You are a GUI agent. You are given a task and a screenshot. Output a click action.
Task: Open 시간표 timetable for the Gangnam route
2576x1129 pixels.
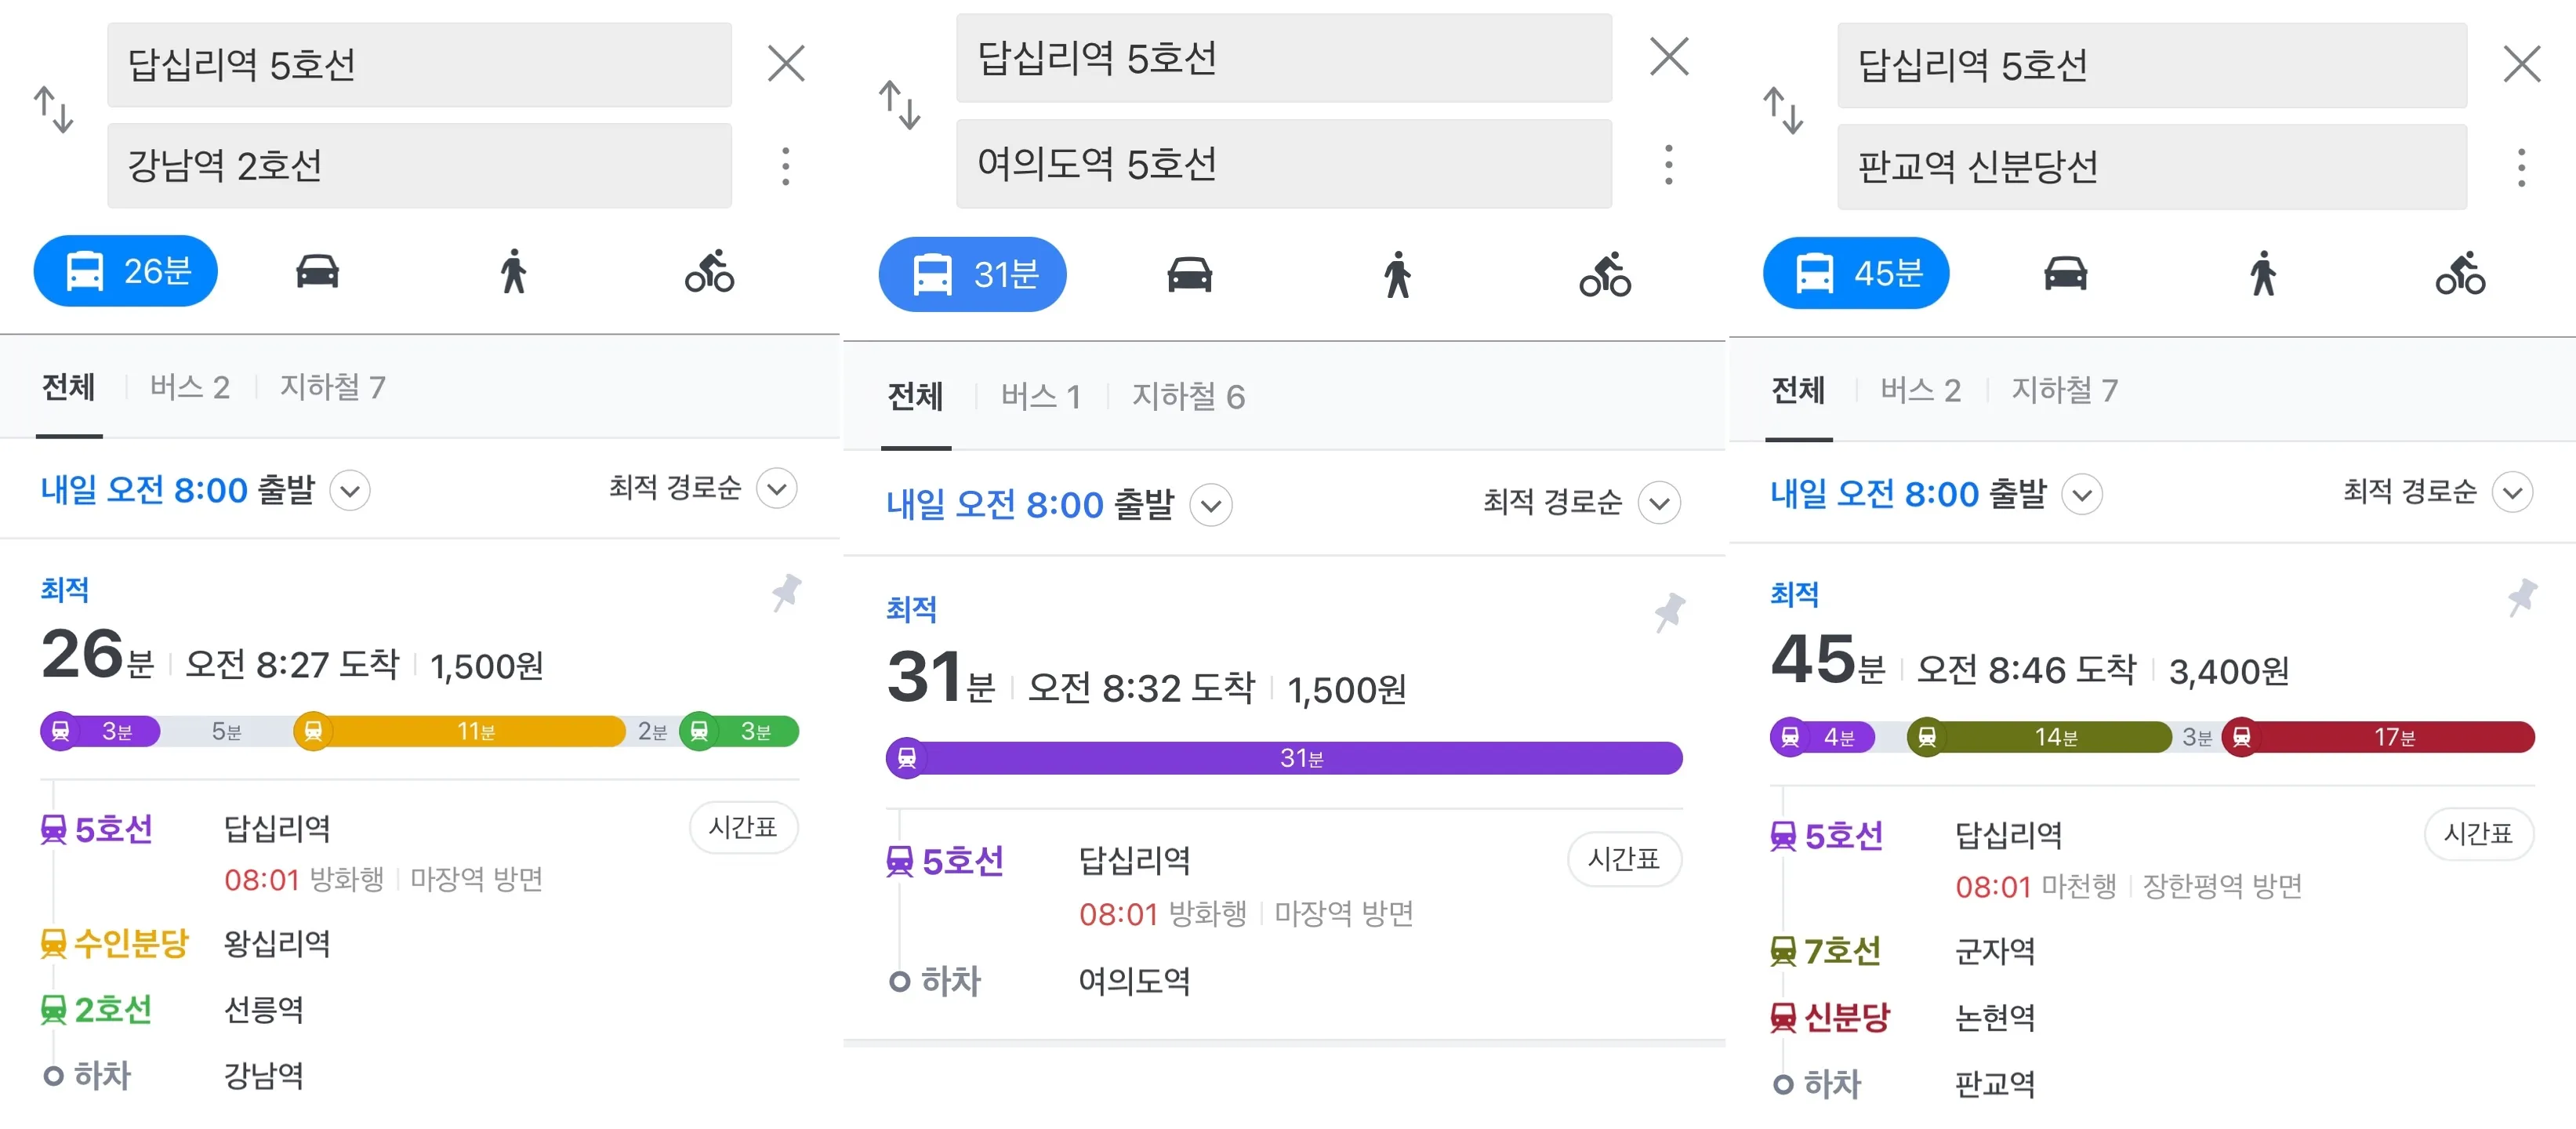point(743,827)
